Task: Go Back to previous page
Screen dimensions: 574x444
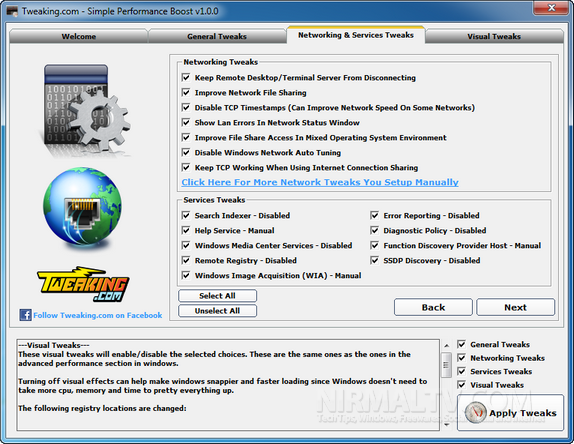Action: pyautogui.click(x=433, y=307)
